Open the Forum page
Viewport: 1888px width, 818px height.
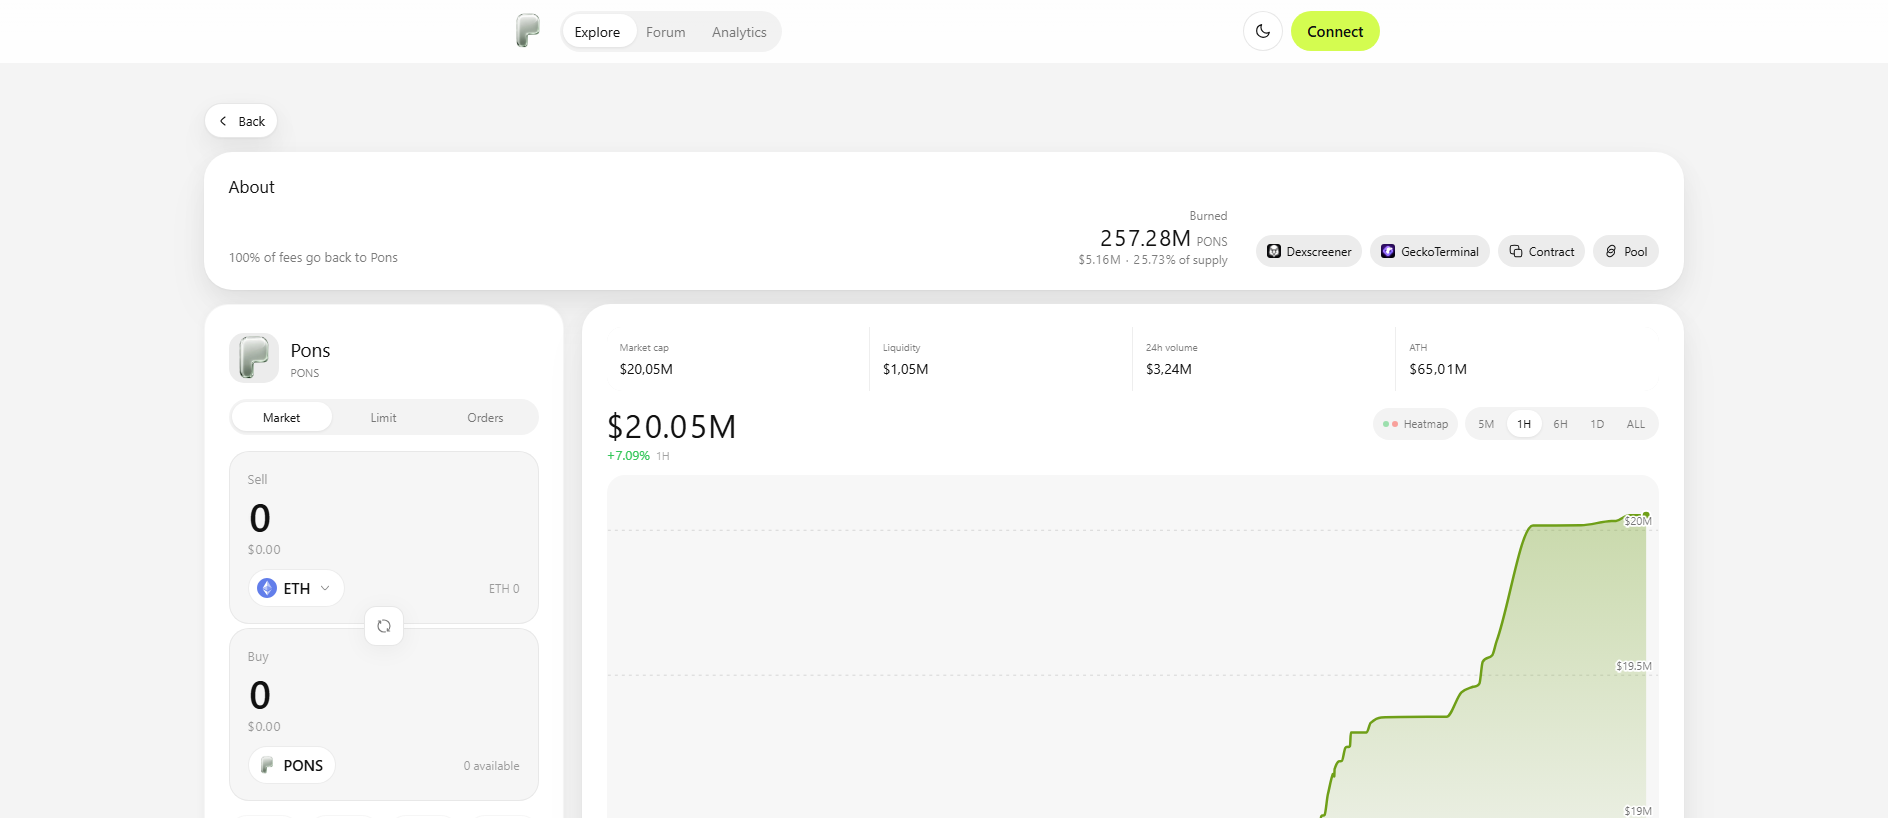coord(666,32)
